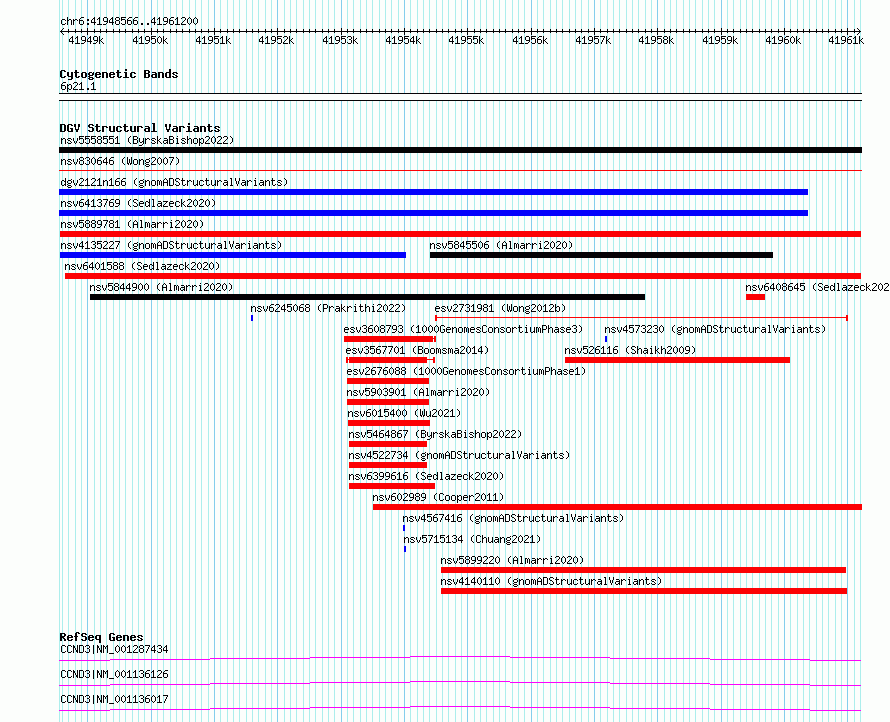This screenshot has width=890, height=722.
Task: Click the black nsv5845506 variant bar
Action: 602,255
